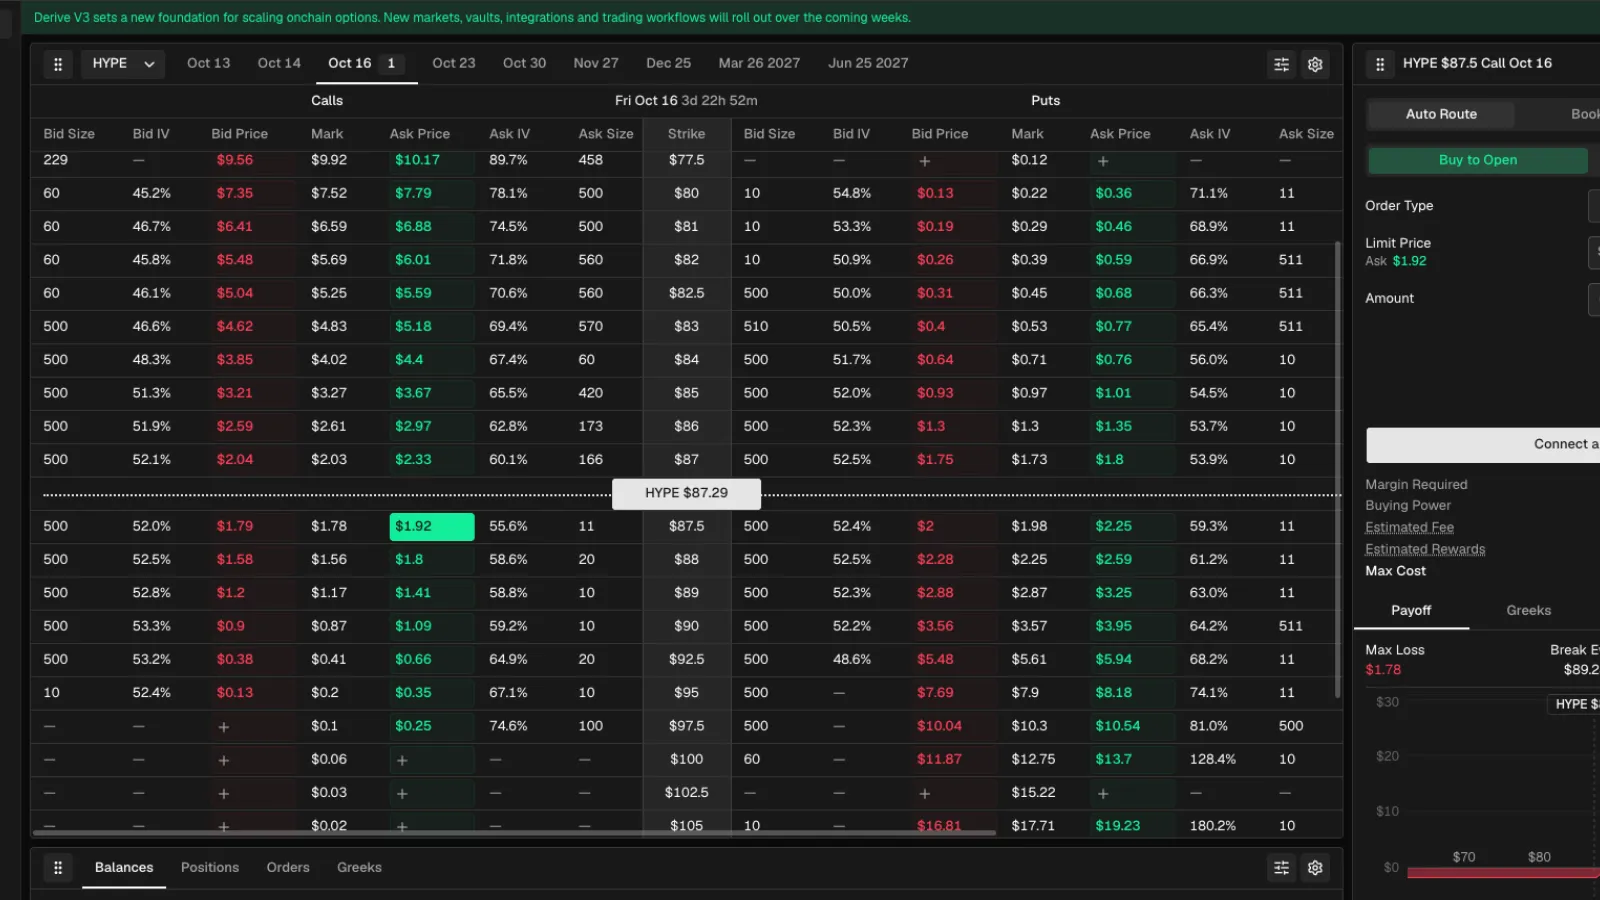Switch to the Positions tab
The height and width of the screenshot is (900, 1600).
click(210, 868)
